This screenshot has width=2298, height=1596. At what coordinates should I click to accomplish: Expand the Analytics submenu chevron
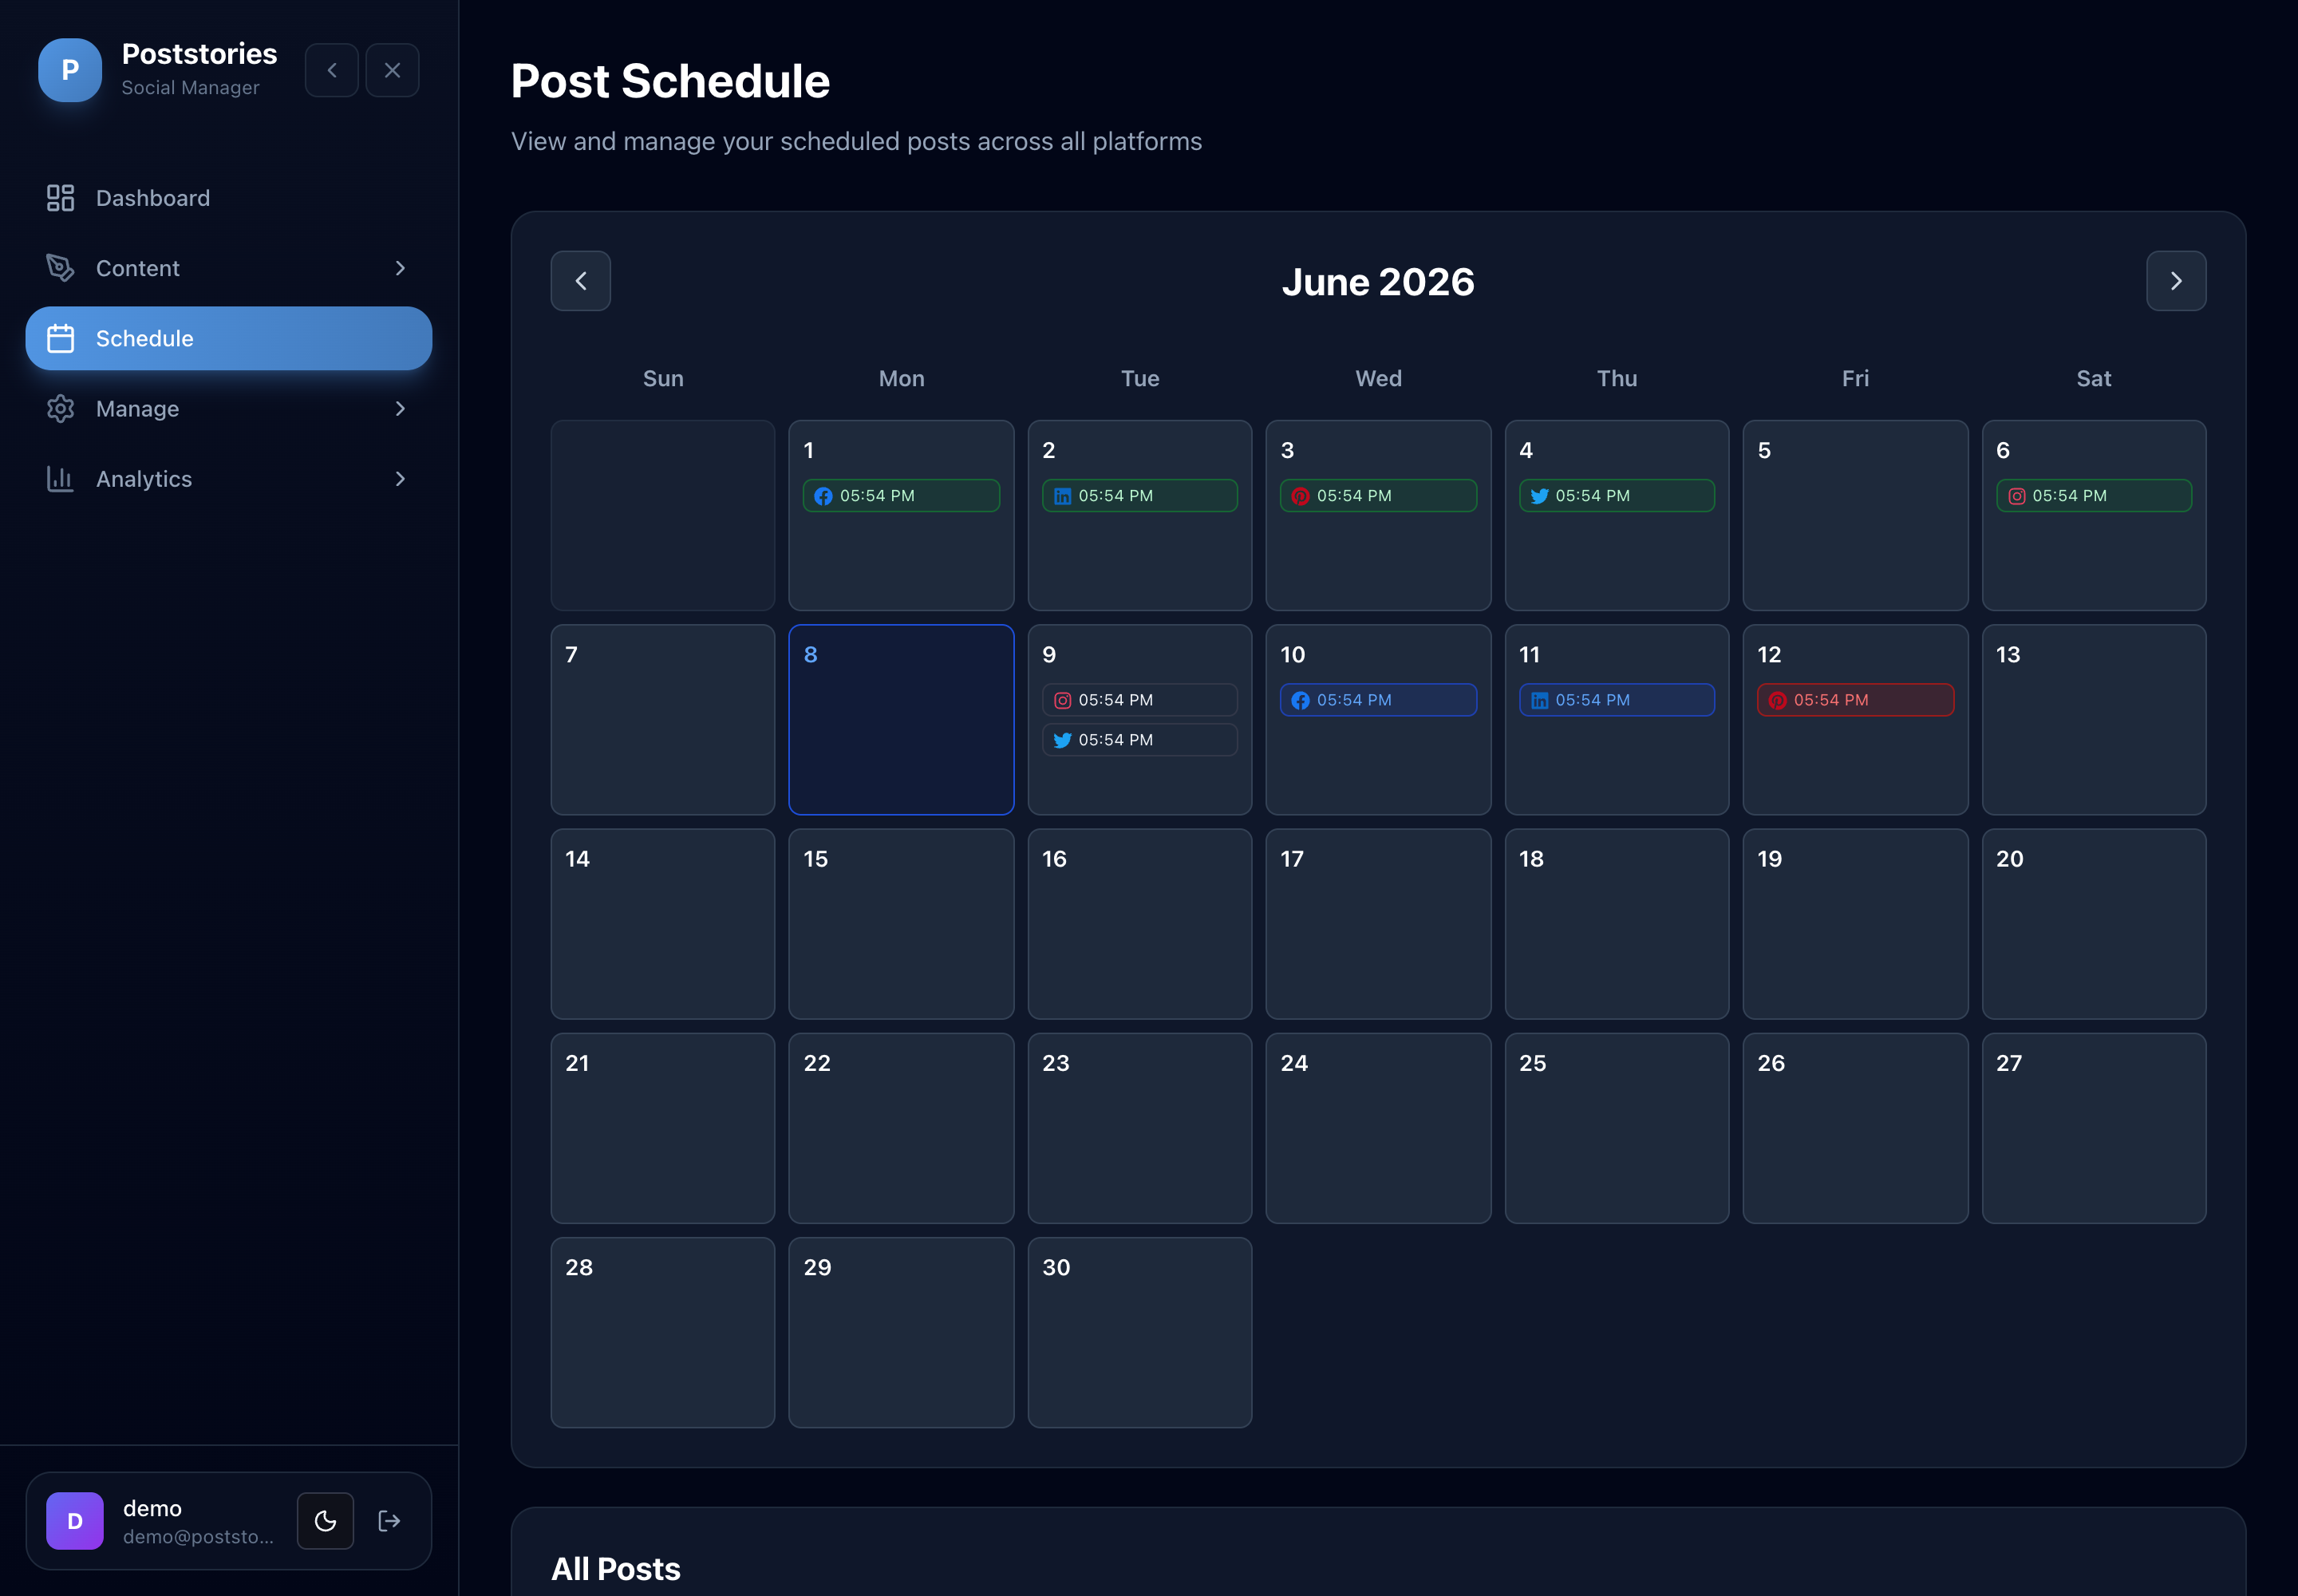click(x=400, y=479)
